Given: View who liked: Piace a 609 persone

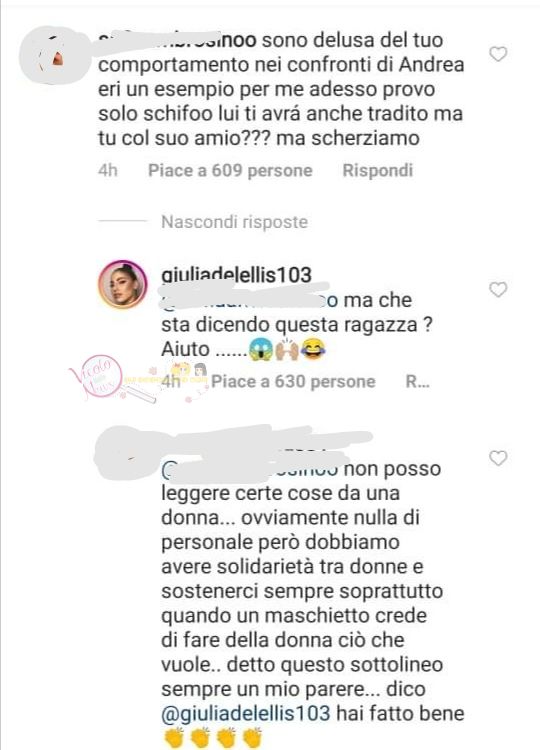Looking at the screenshot, I should pyautogui.click(x=230, y=170).
